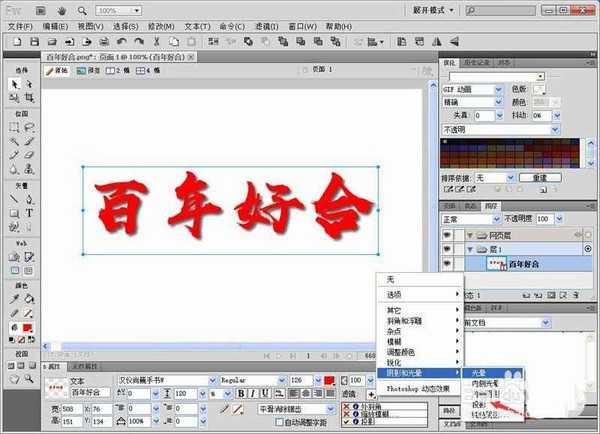600x434 pixels.
Task: Expand the GIF 动画 export format dropdown
Action: coord(499,89)
